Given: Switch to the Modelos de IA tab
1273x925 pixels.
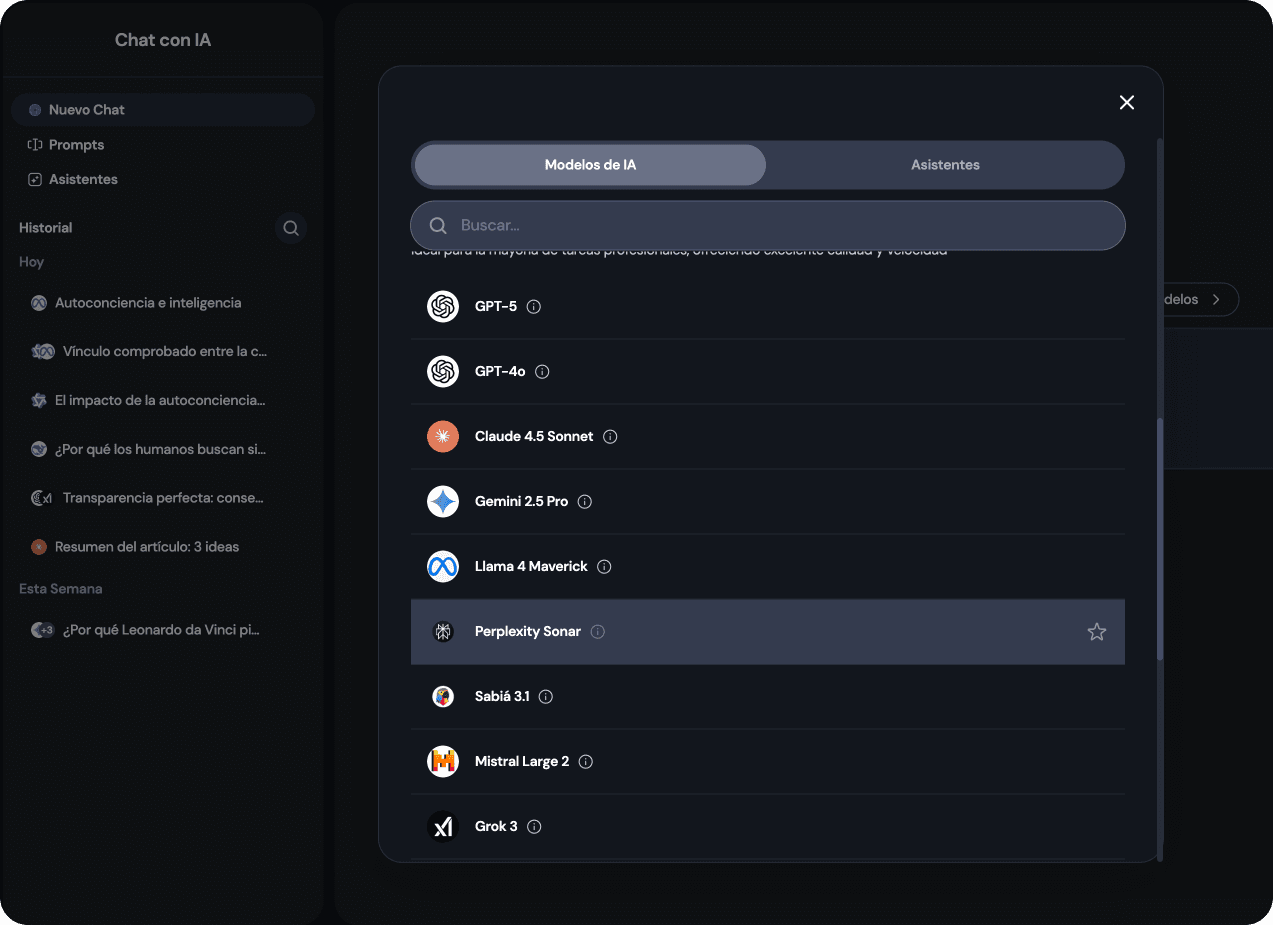Looking at the screenshot, I should (x=590, y=165).
